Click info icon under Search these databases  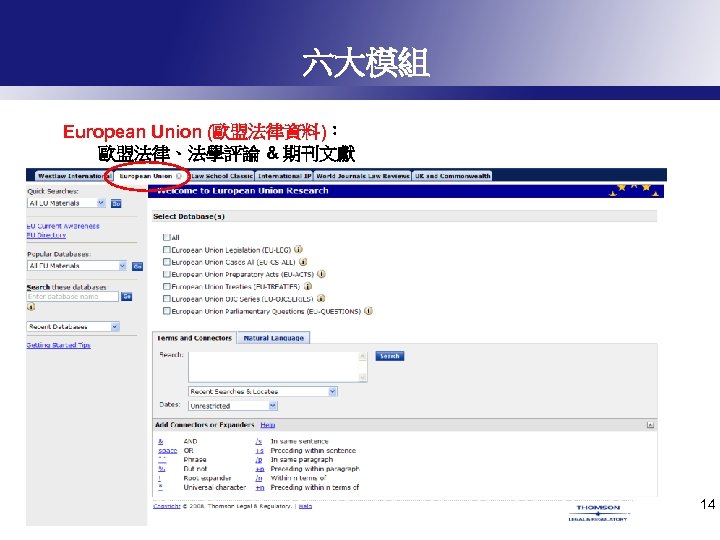coord(31,307)
